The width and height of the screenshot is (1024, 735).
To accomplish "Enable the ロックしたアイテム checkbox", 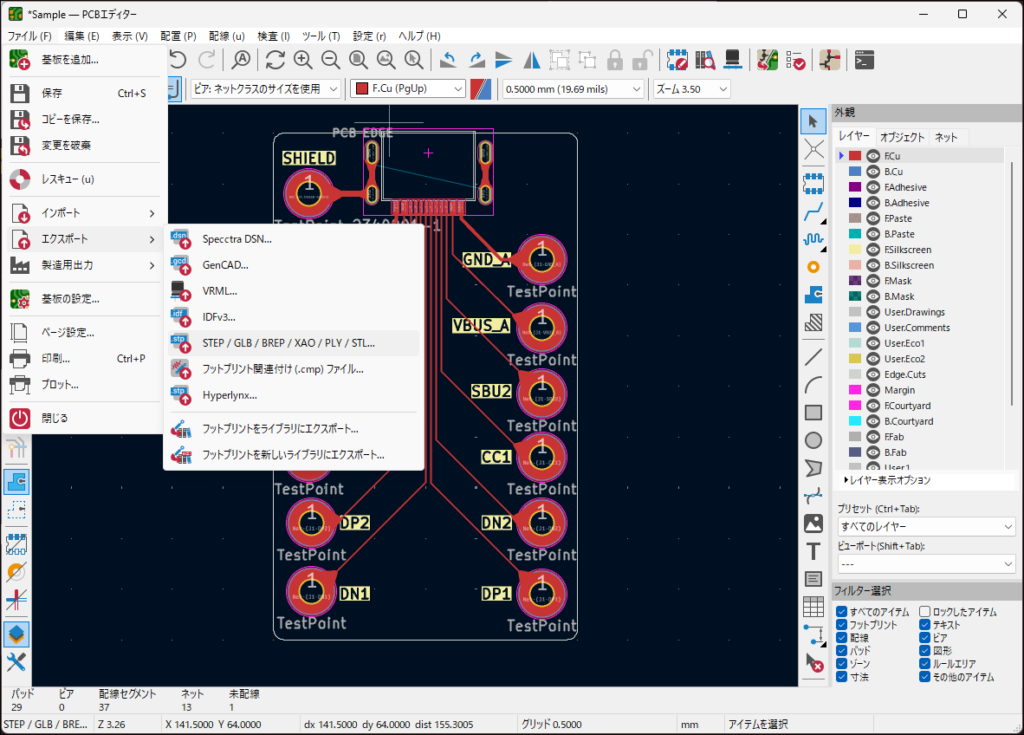I will pyautogui.click(x=925, y=611).
